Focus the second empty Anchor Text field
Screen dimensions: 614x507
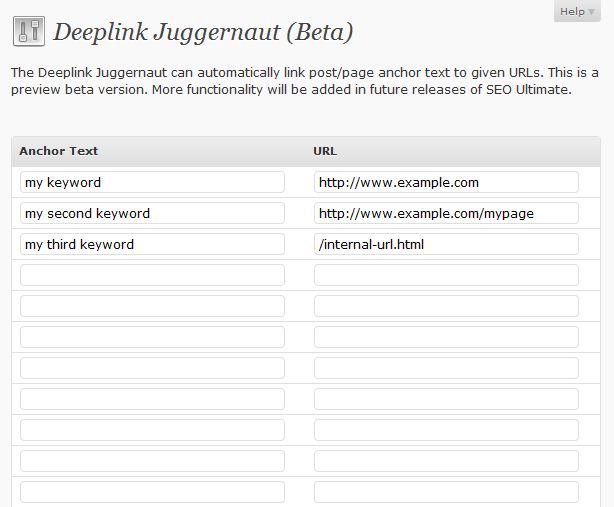tap(152, 306)
